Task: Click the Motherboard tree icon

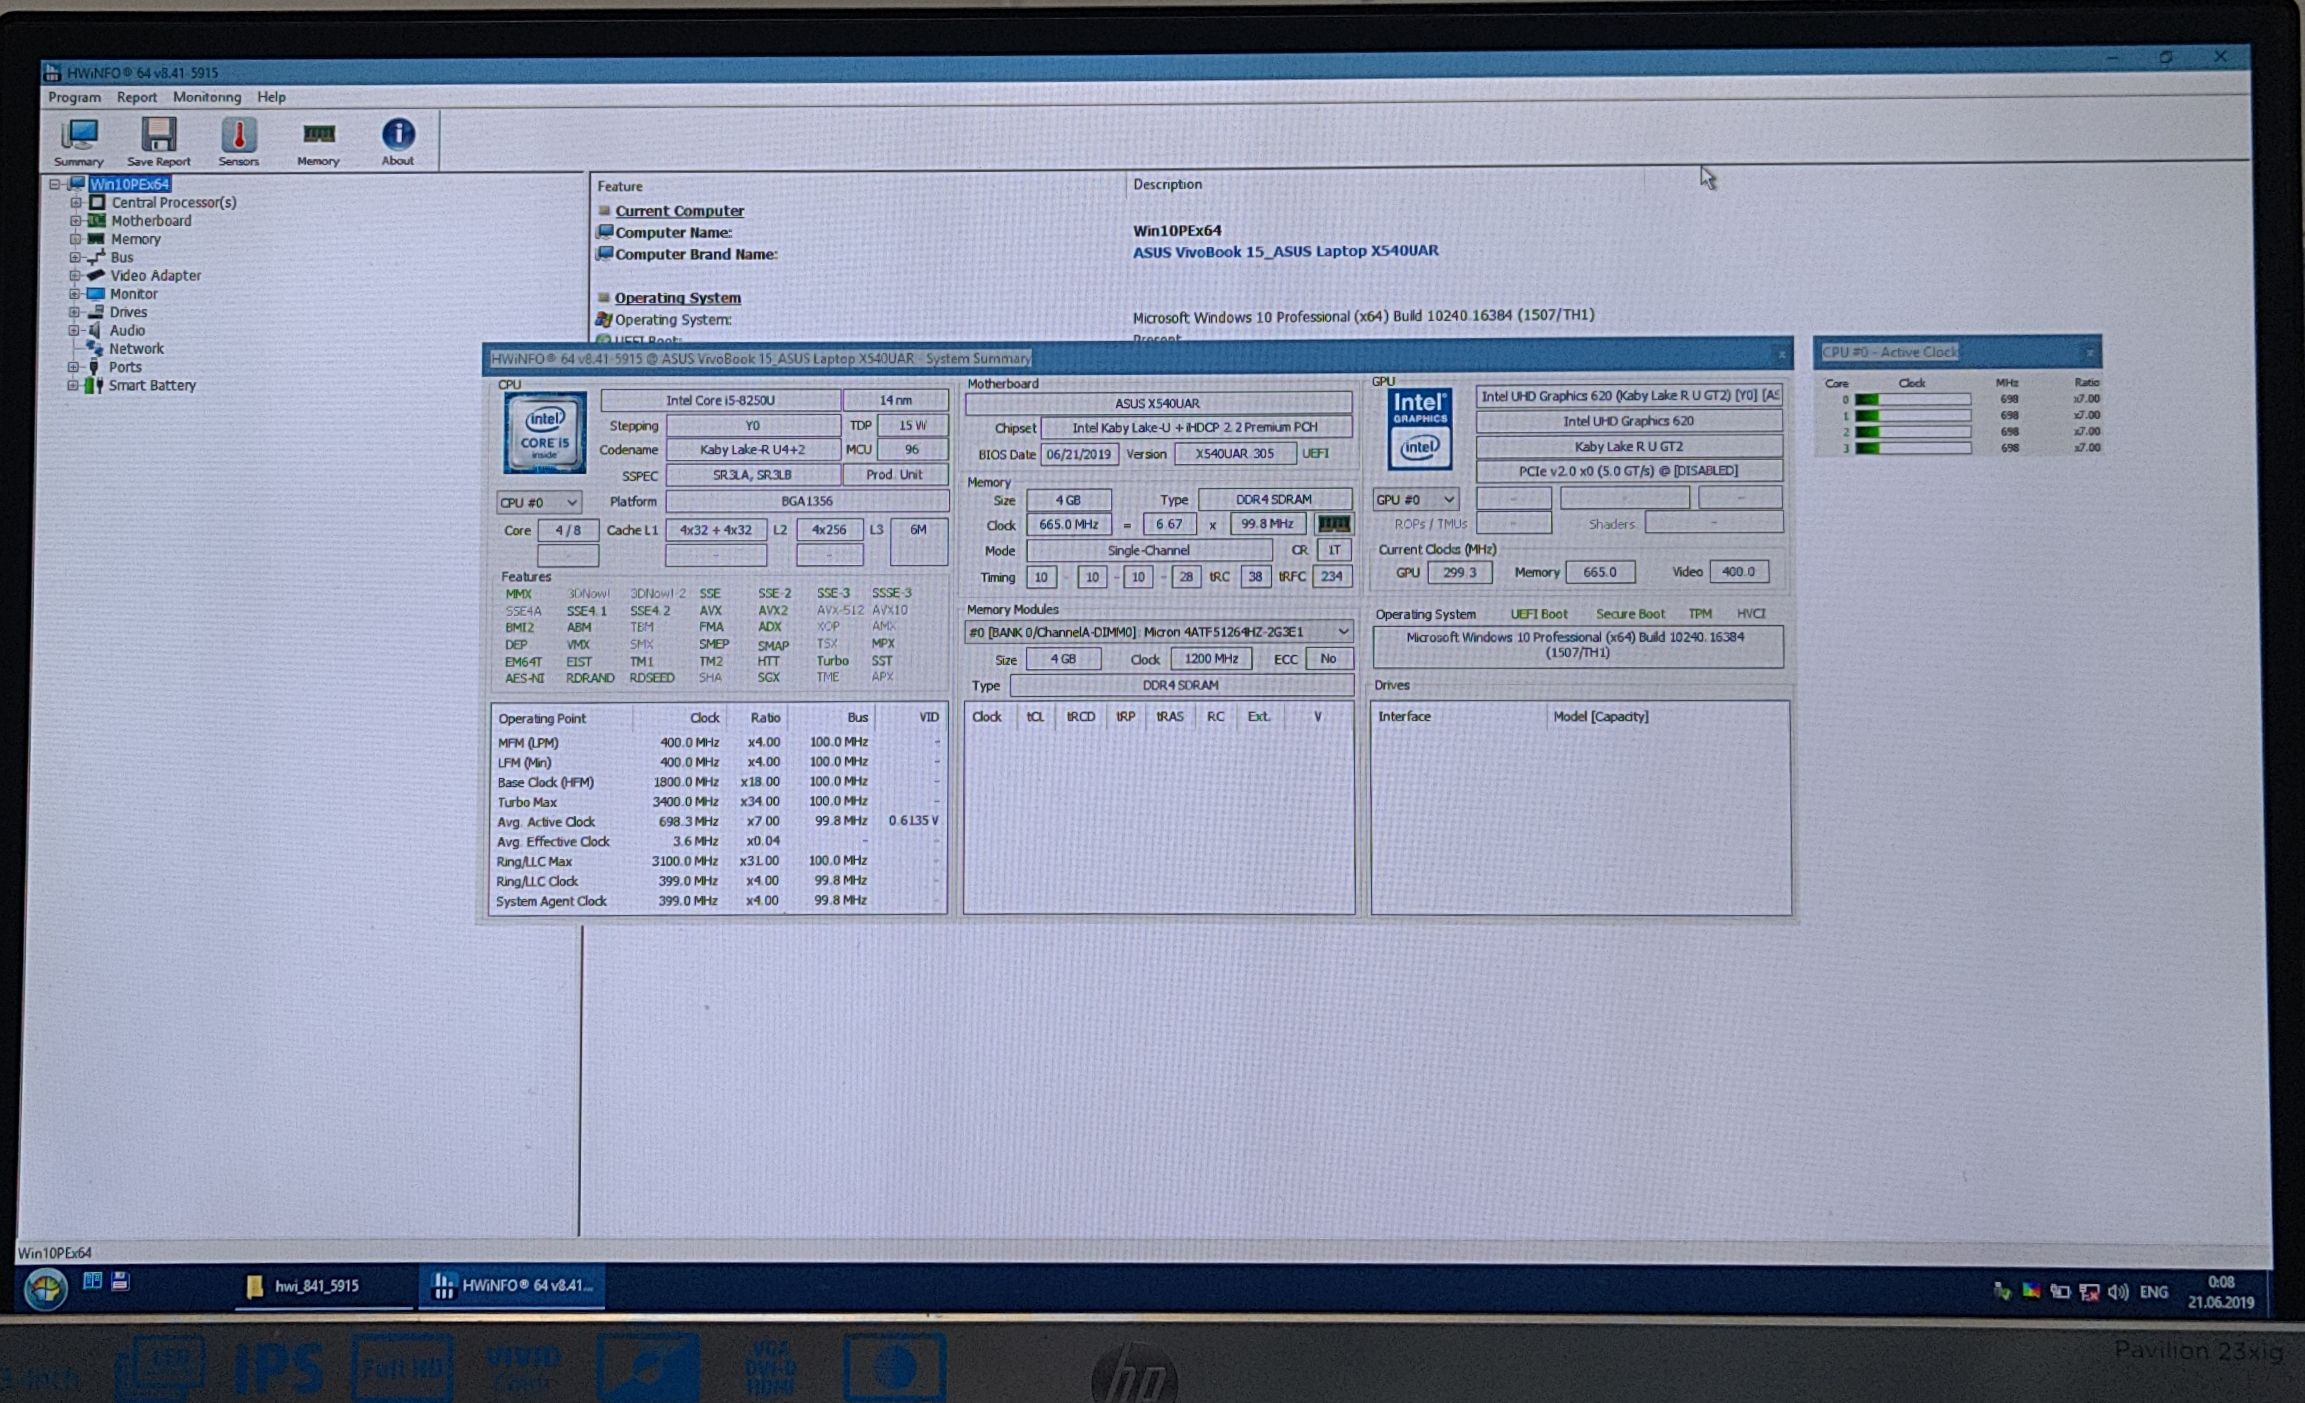Action: [97, 220]
